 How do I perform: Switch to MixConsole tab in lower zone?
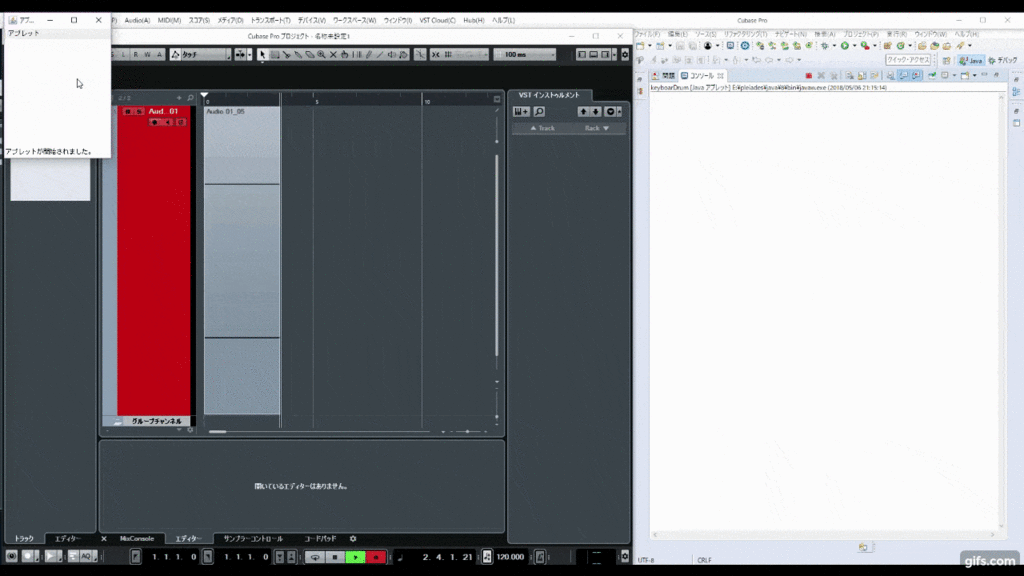pyautogui.click(x=136, y=539)
